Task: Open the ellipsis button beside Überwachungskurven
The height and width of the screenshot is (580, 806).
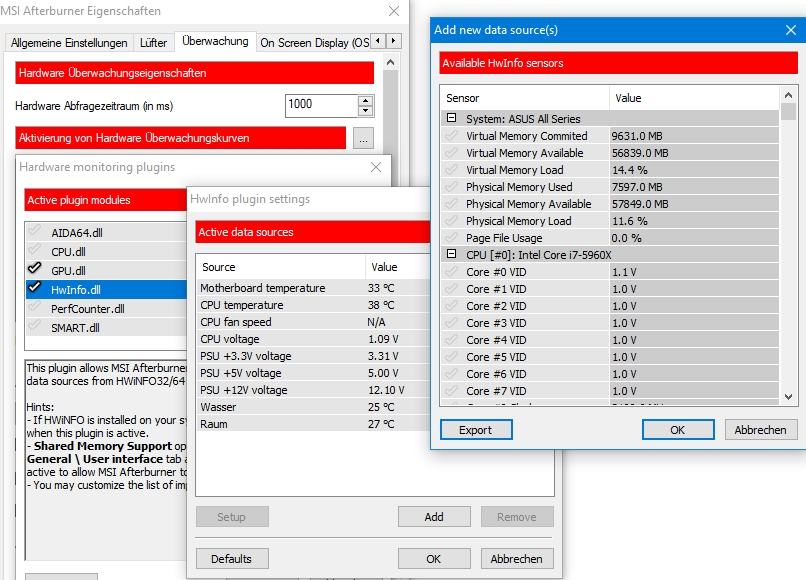Action: pyautogui.click(x=363, y=138)
